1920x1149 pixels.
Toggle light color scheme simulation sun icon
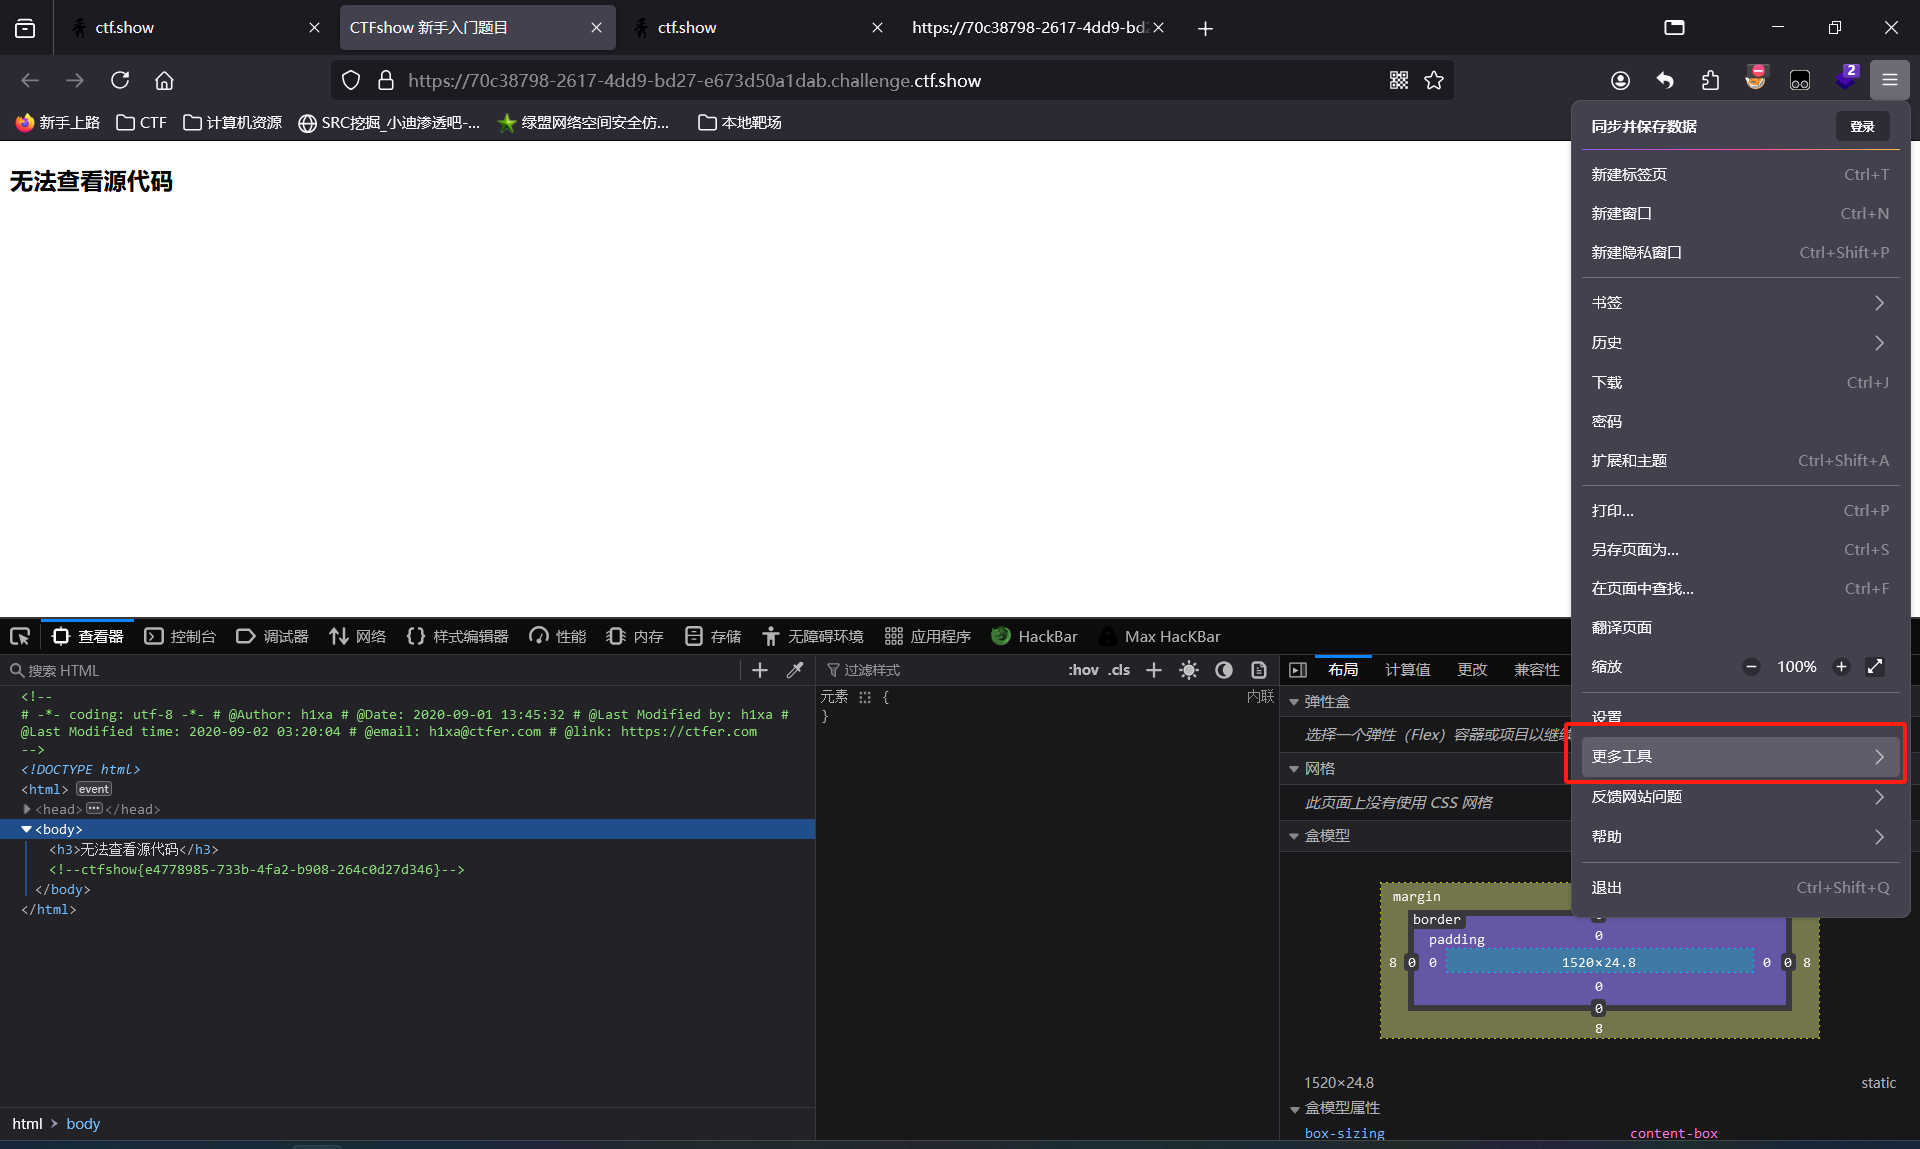[1189, 670]
